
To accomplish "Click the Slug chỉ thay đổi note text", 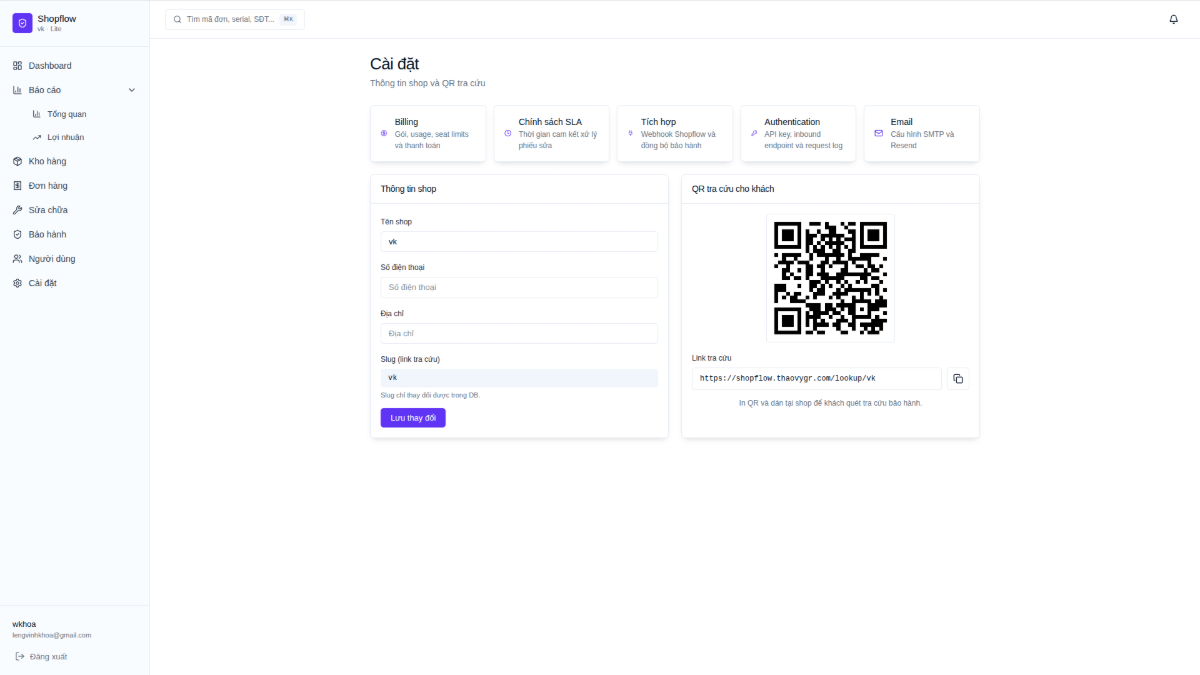I will click(x=430, y=395).
